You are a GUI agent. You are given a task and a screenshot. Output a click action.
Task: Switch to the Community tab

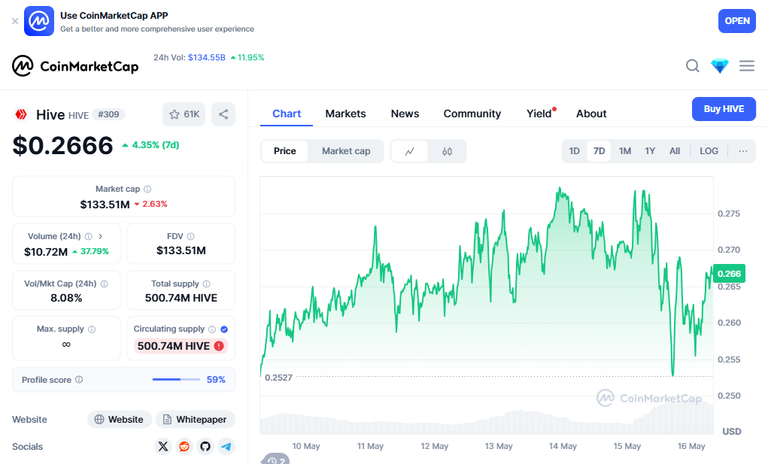(x=472, y=114)
